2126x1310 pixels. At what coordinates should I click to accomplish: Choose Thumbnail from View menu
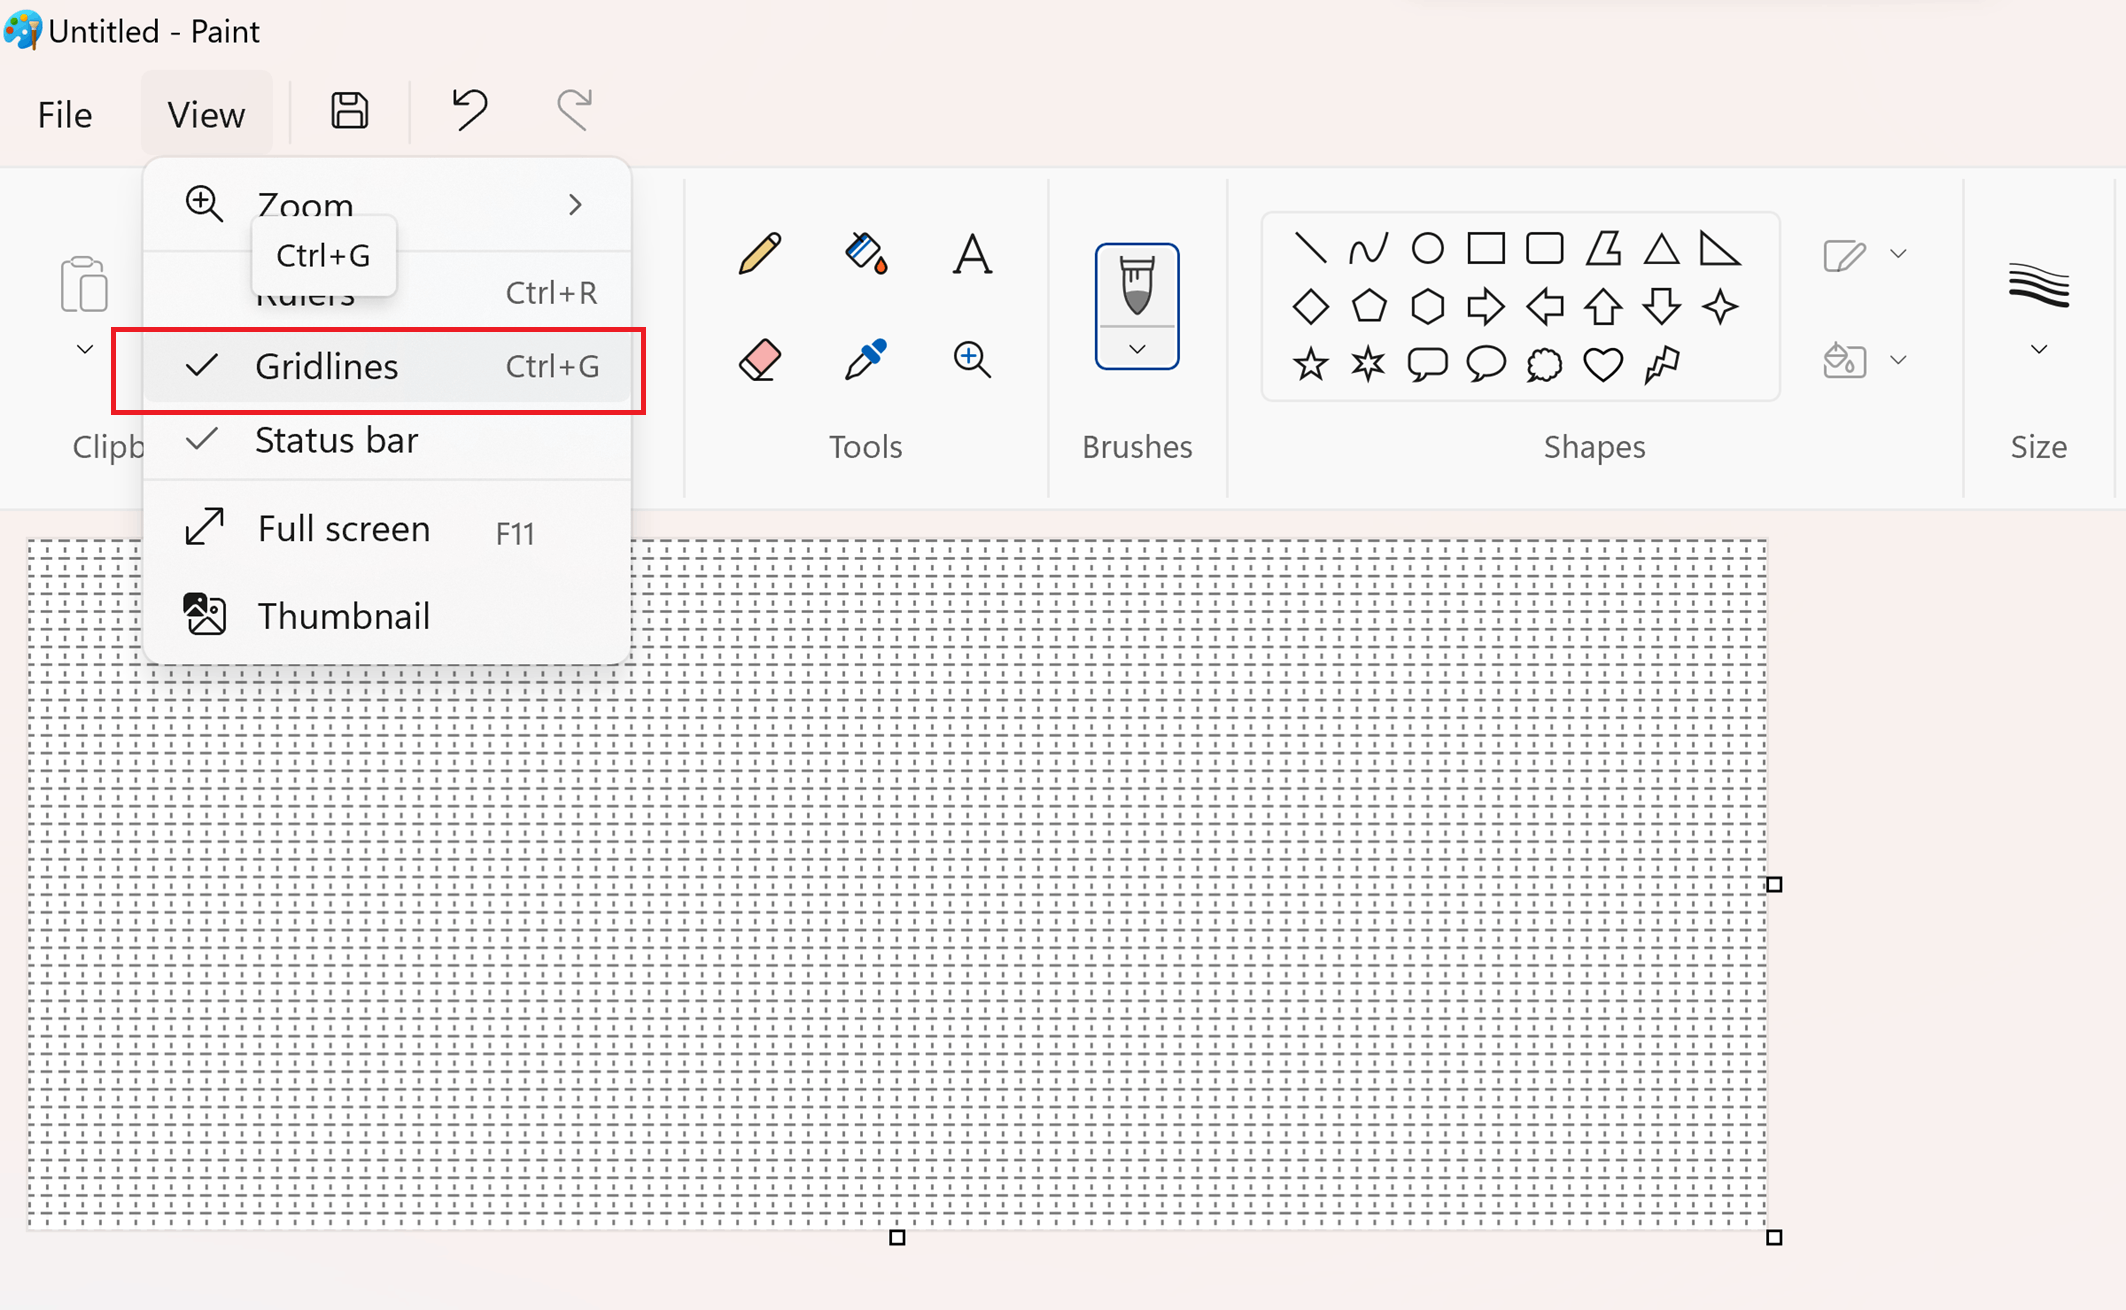pos(388,616)
